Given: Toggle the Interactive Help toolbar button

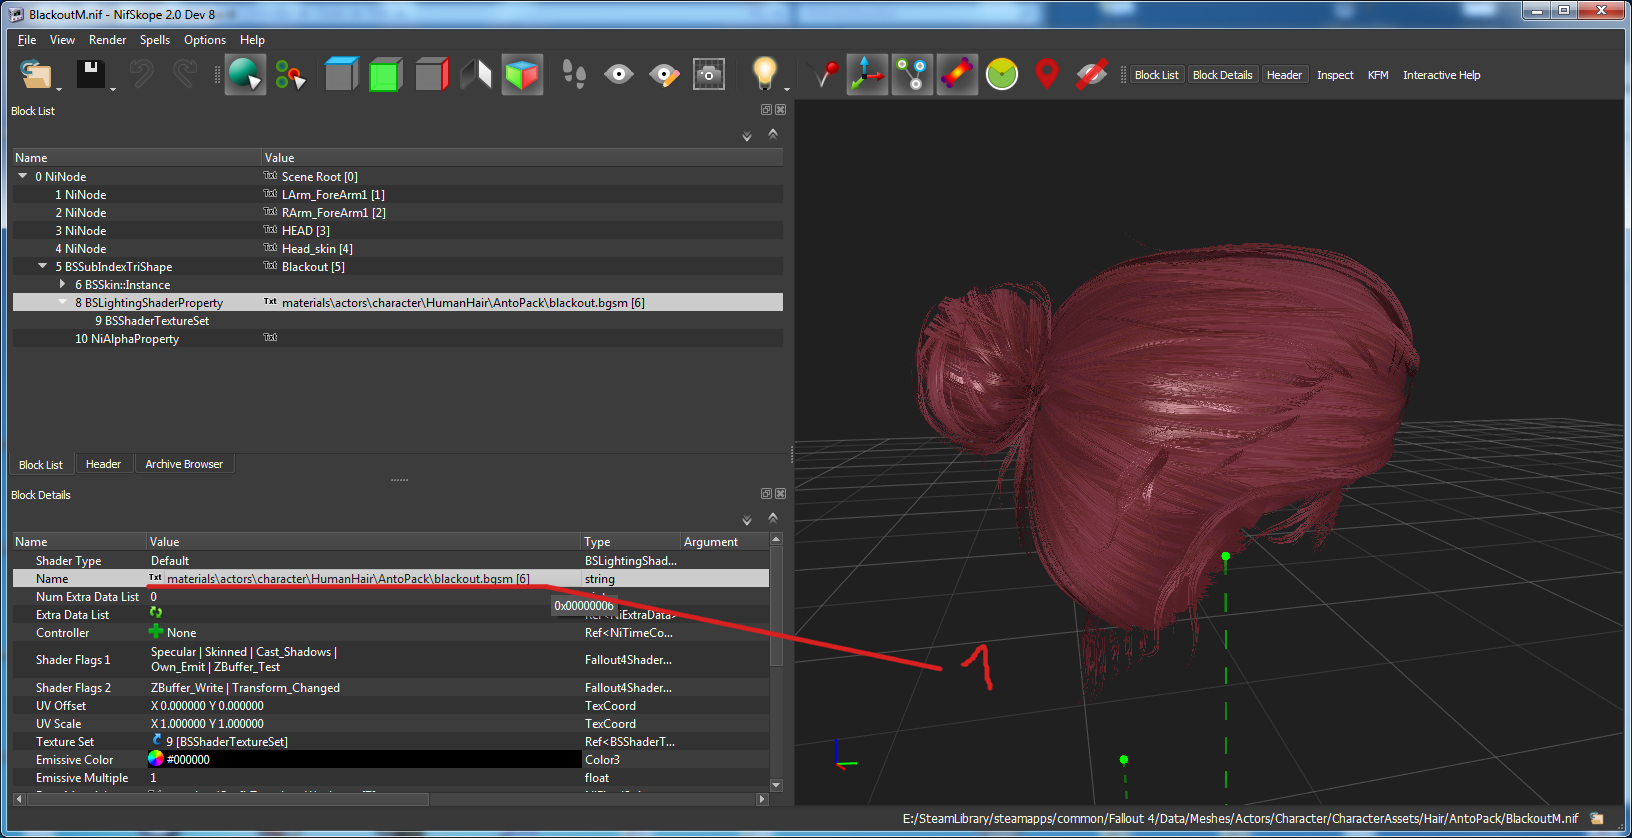Looking at the screenshot, I should [x=1441, y=75].
